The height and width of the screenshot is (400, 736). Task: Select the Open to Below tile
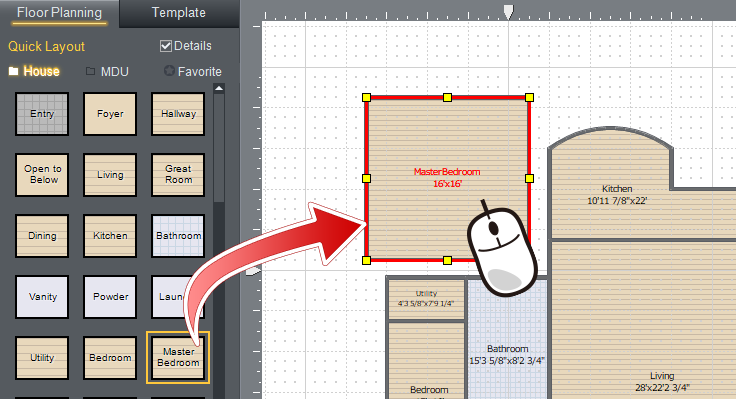pos(42,175)
